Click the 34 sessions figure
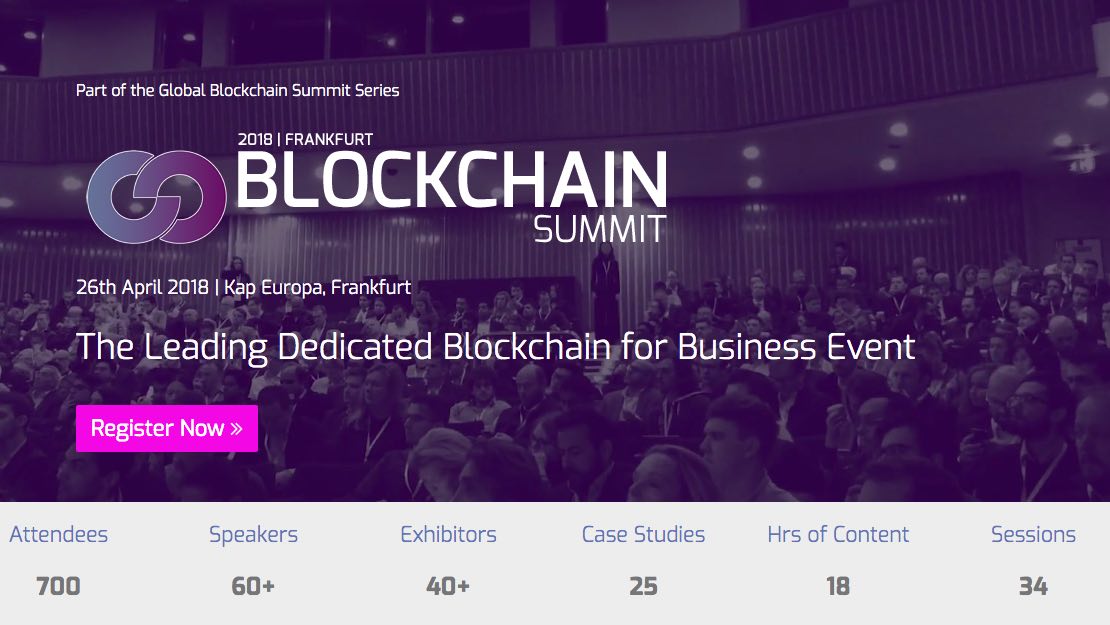 click(1033, 586)
